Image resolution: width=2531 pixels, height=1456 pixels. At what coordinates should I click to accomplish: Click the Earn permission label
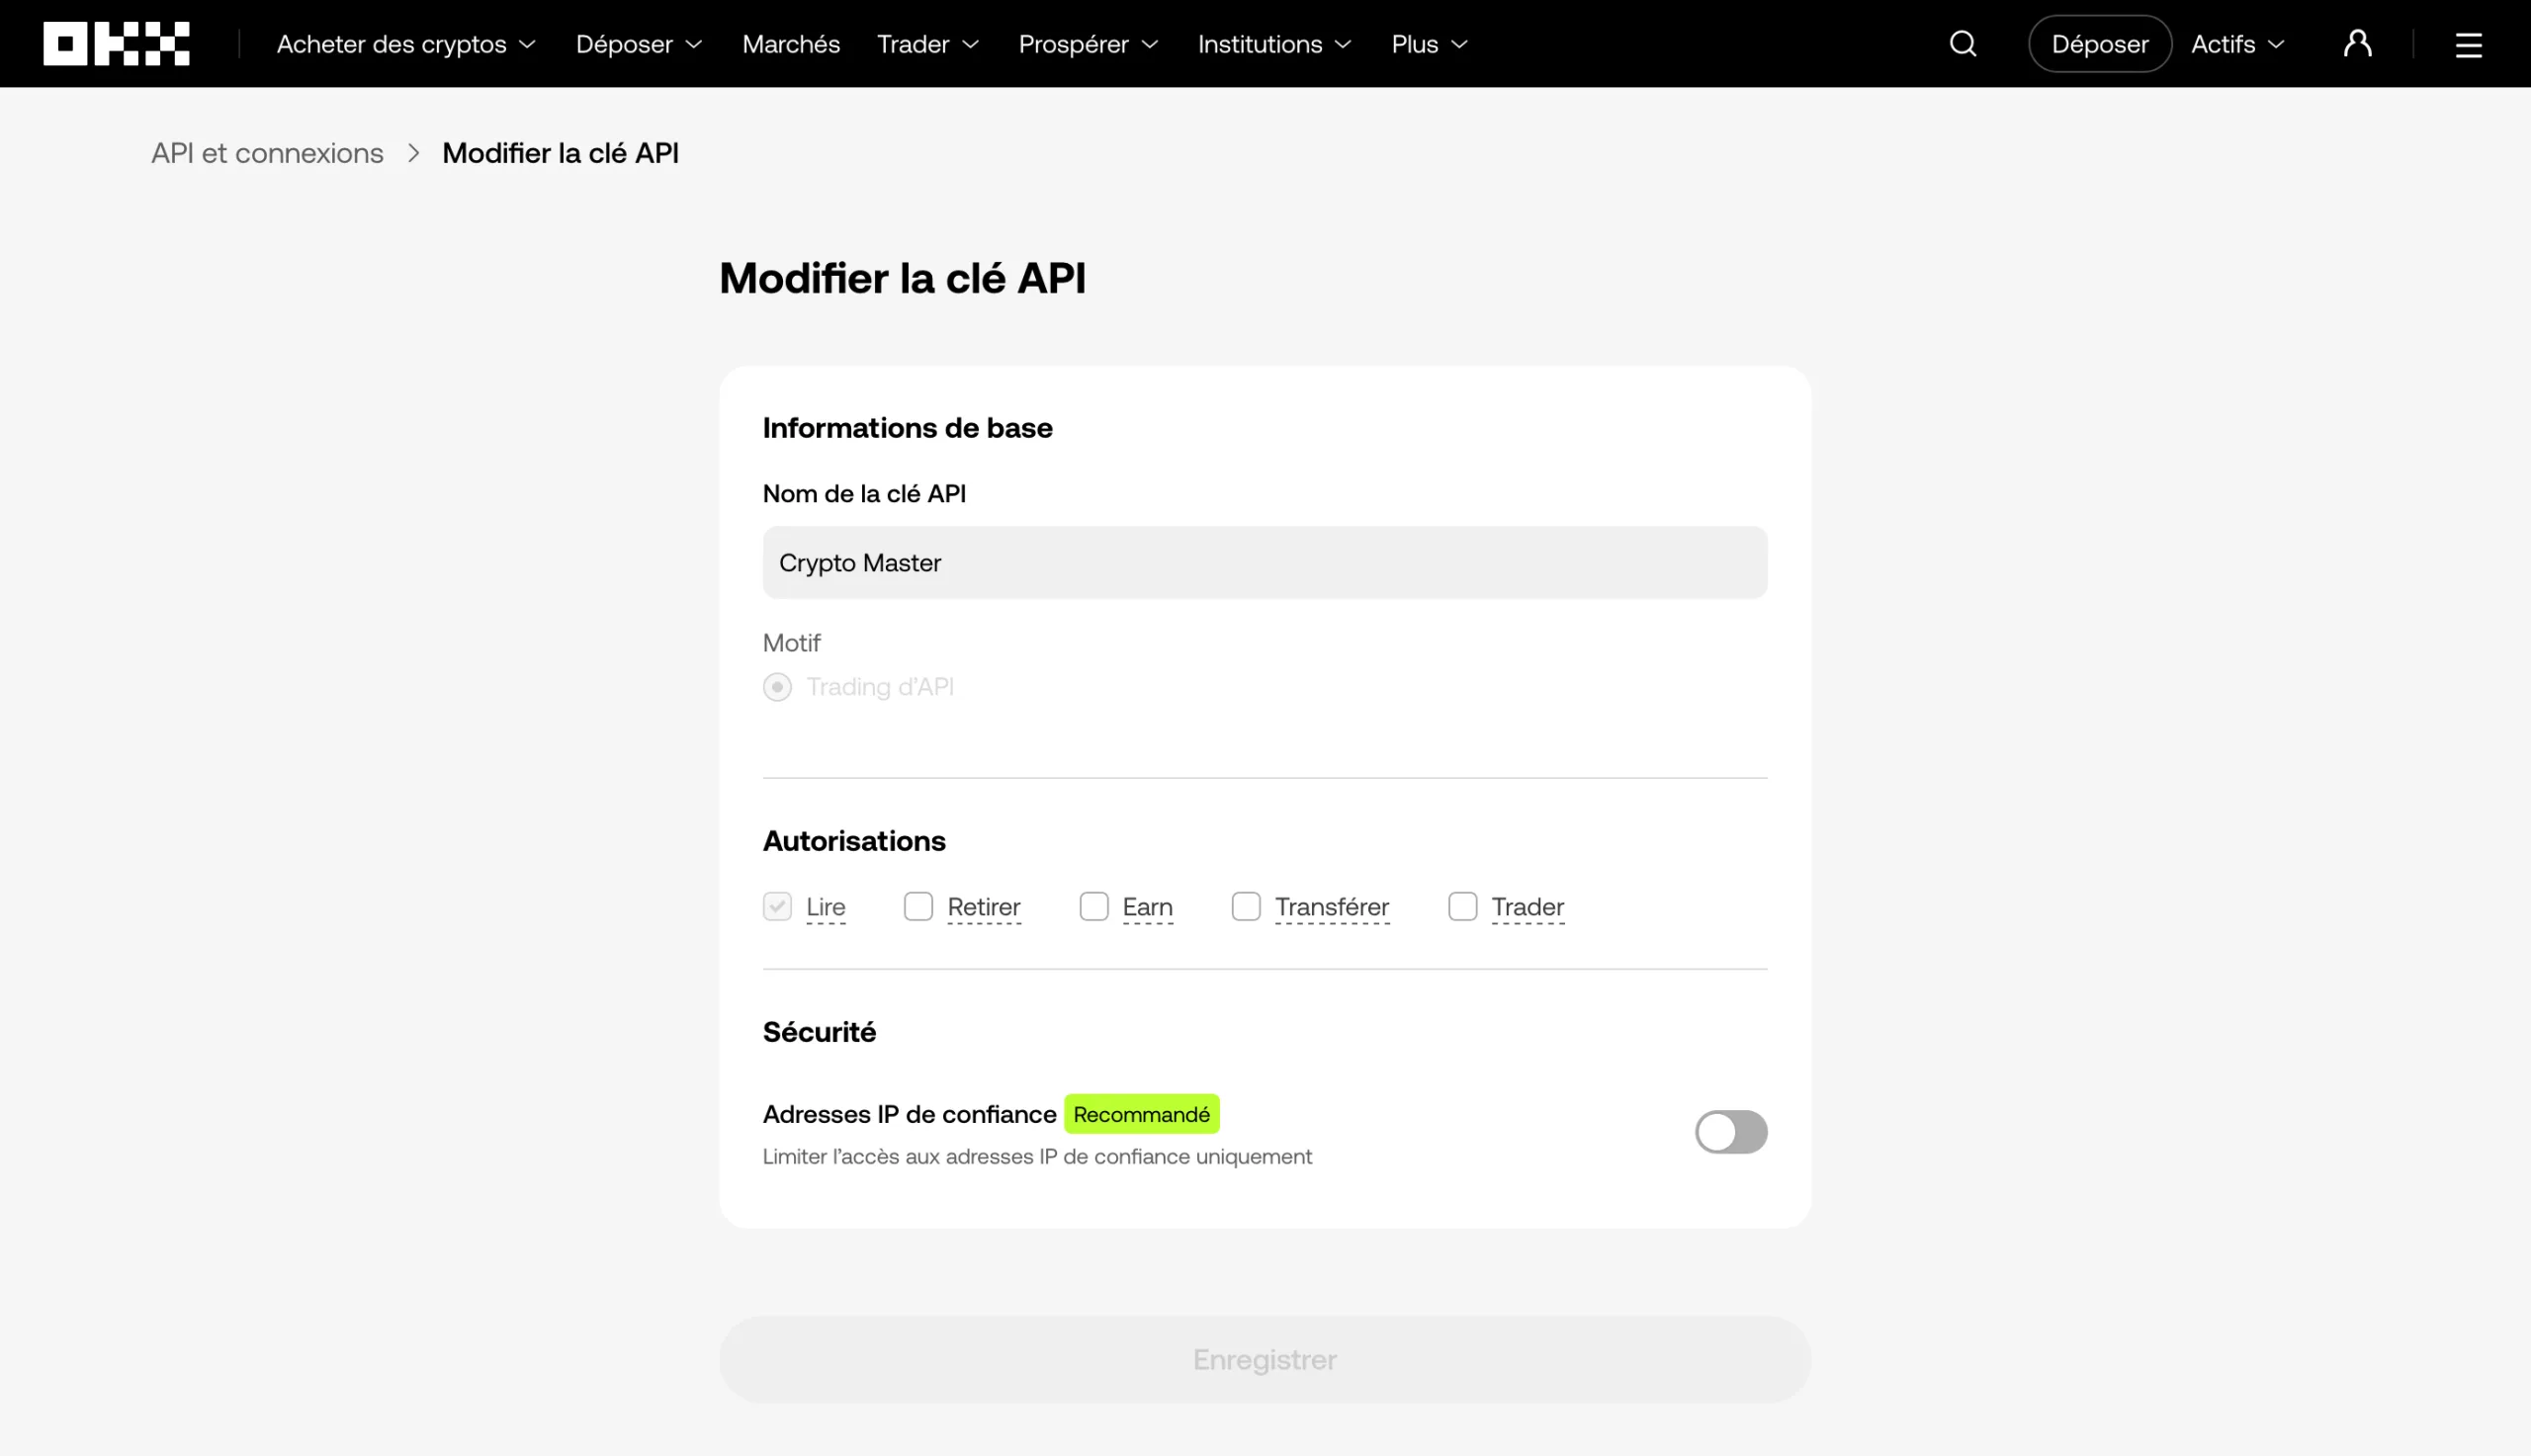1148,907
